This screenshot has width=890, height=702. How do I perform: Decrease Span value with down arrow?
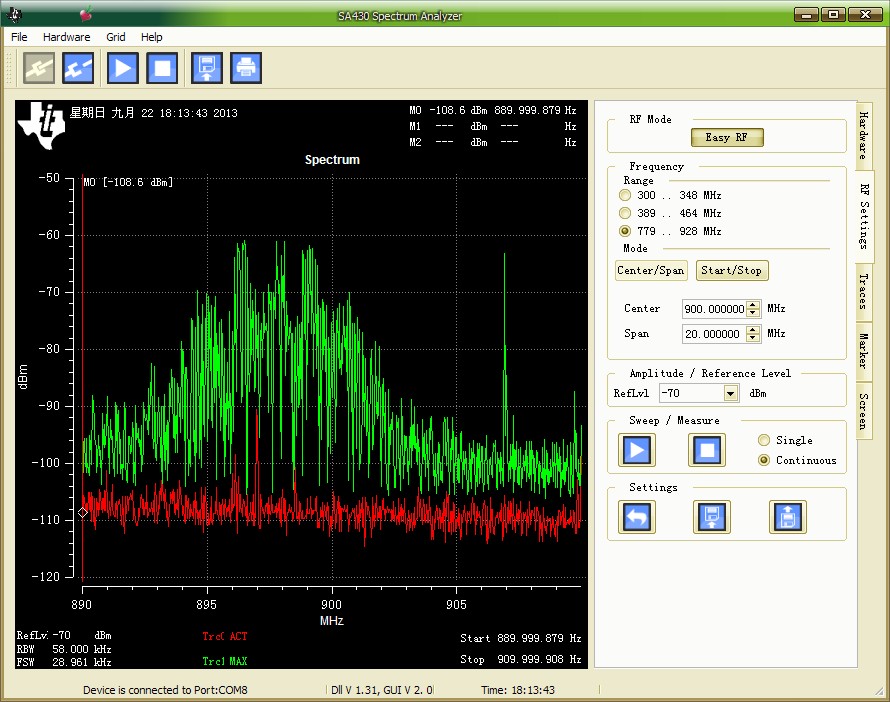tap(754, 338)
